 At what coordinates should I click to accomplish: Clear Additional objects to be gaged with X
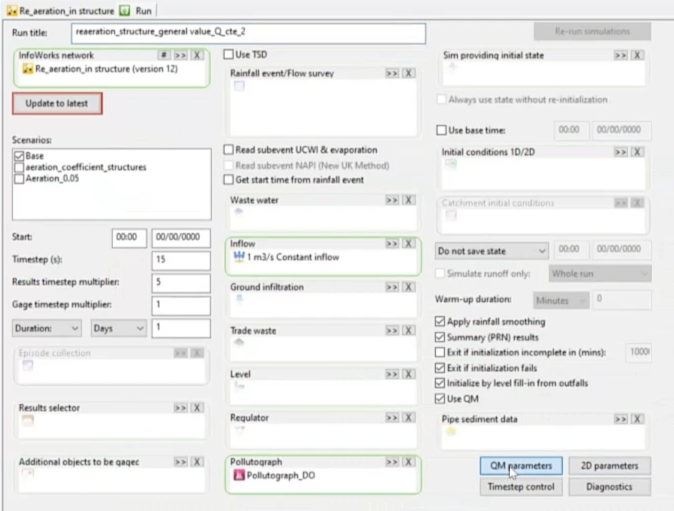(x=197, y=462)
